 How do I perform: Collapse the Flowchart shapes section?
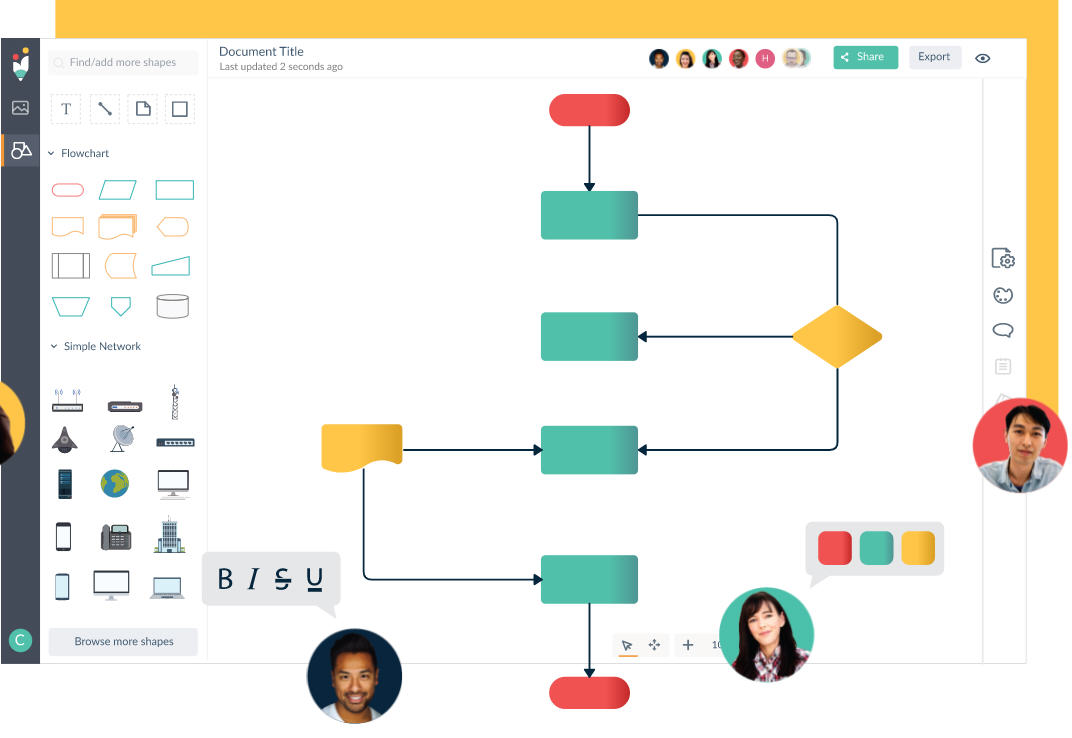click(51, 153)
